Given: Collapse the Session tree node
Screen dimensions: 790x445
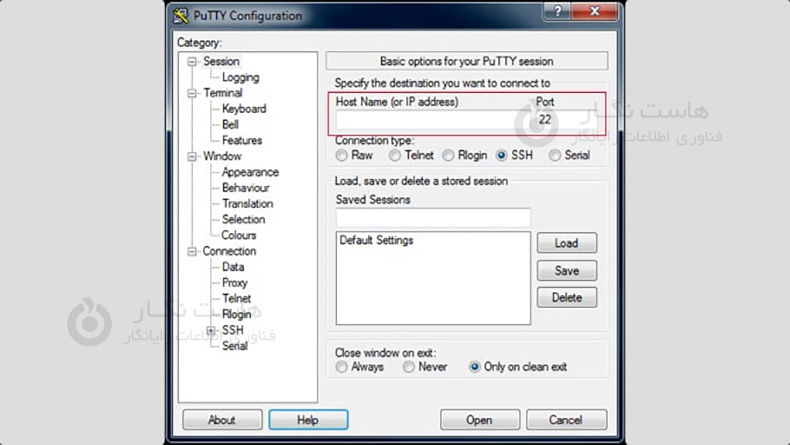Looking at the screenshot, I should [192, 62].
